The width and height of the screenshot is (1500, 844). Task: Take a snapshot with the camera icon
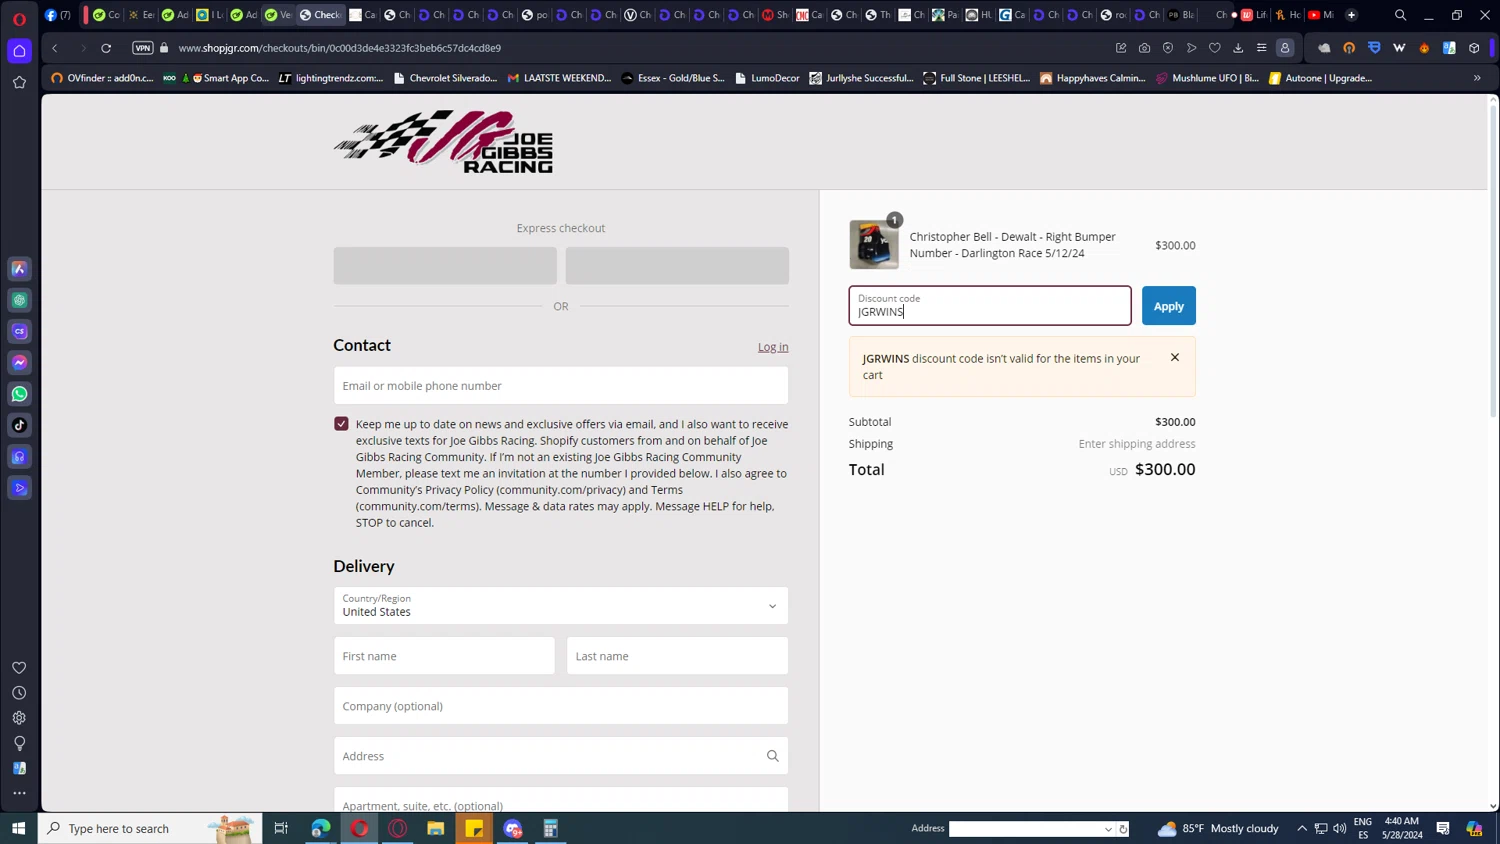(x=1144, y=48)
